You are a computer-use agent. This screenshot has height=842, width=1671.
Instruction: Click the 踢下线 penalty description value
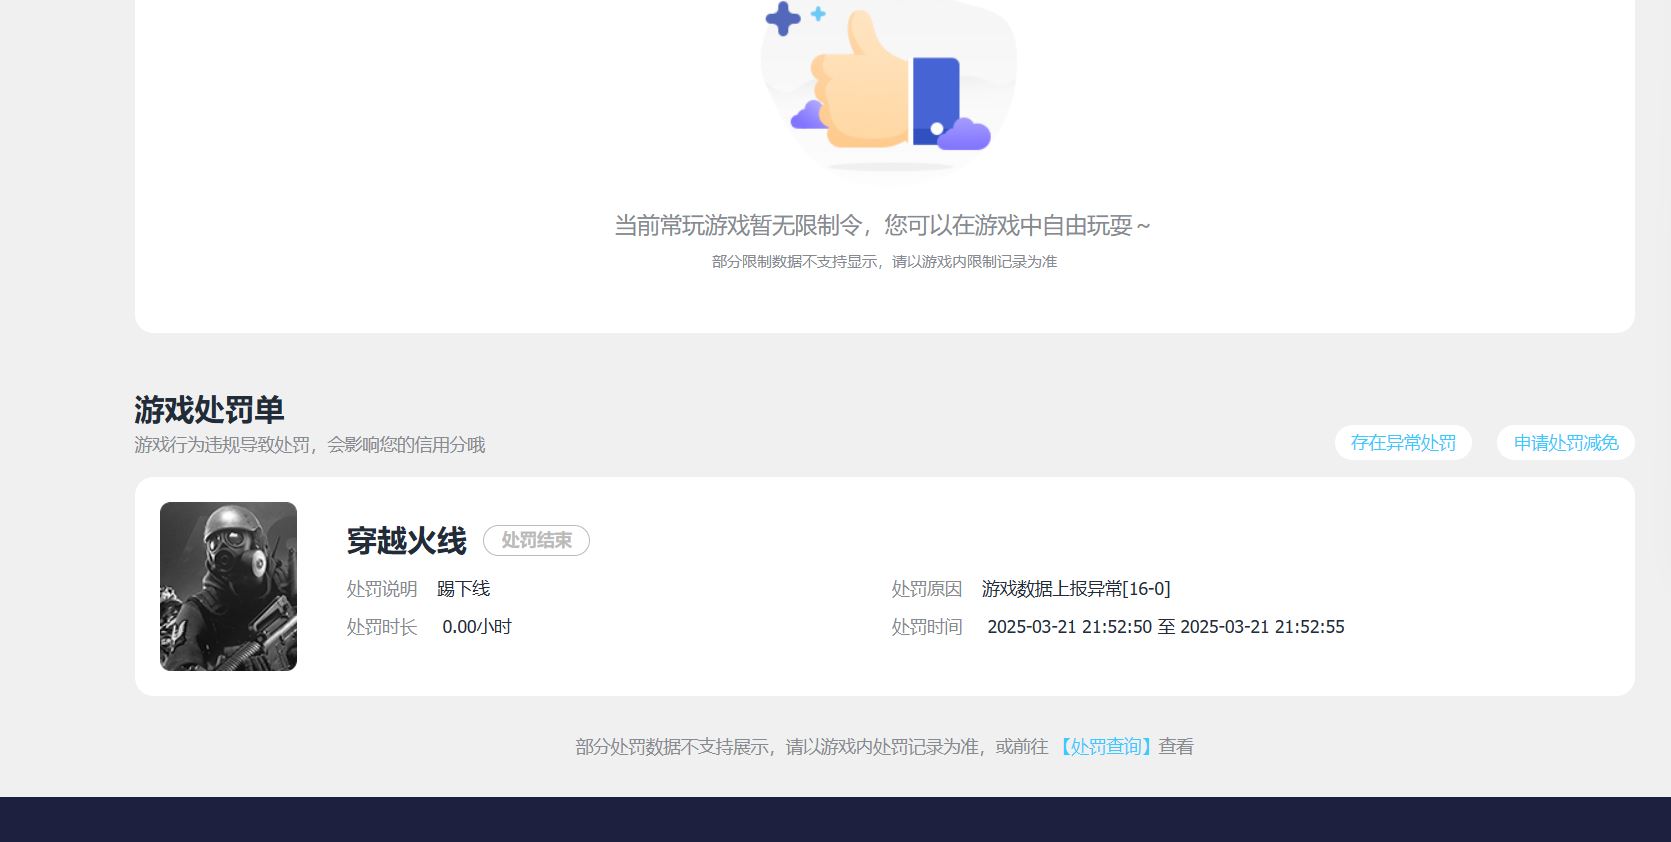click(463, 589)
